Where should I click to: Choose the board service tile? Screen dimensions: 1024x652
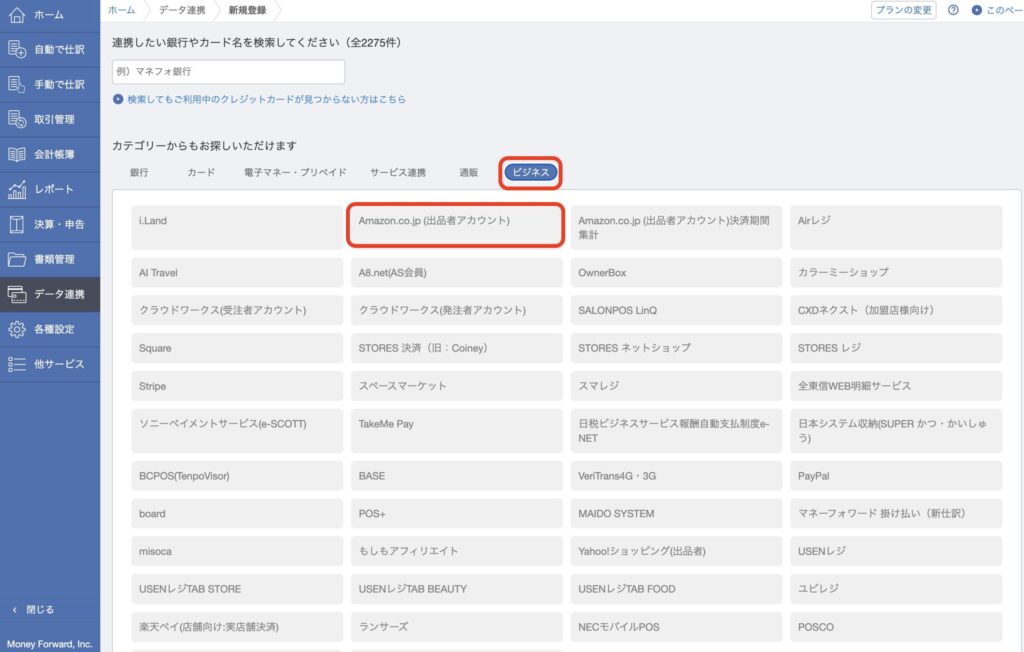(x=237, y=513)
